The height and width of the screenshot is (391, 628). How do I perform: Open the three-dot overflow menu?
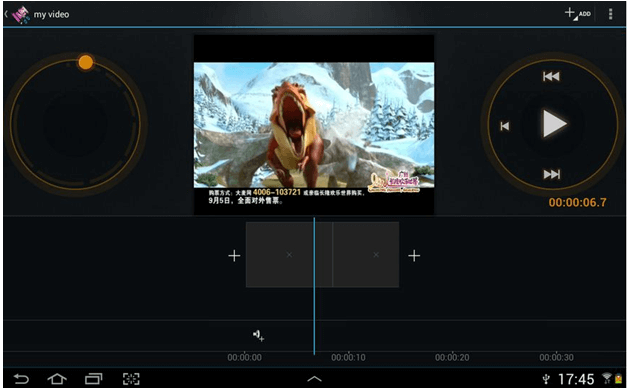coord(610,14)
